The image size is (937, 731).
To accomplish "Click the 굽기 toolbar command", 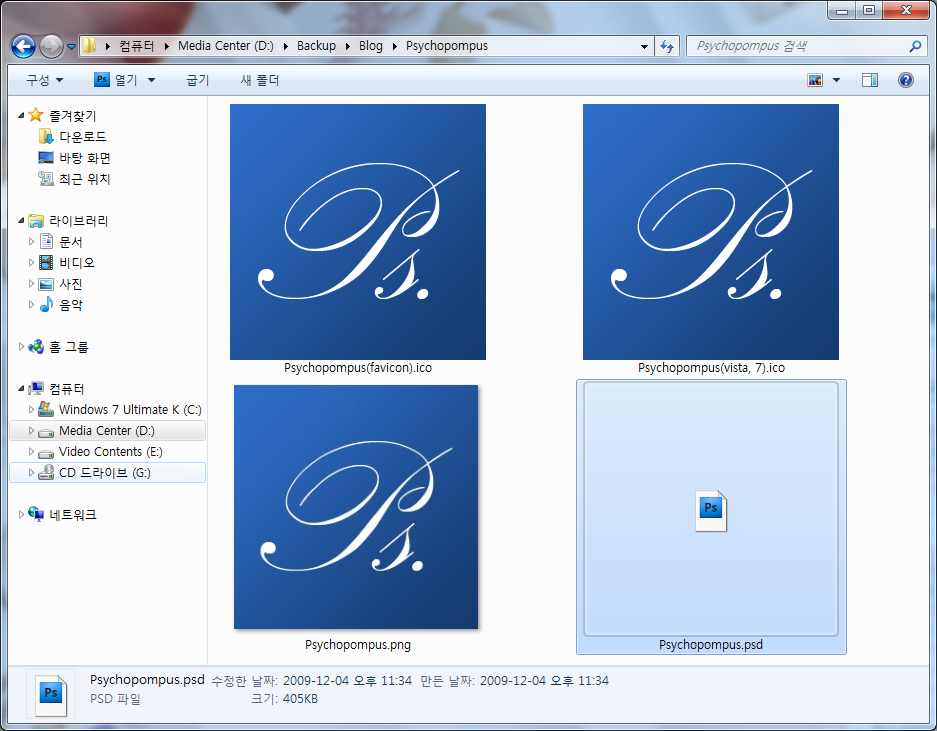I will (198, 80).
